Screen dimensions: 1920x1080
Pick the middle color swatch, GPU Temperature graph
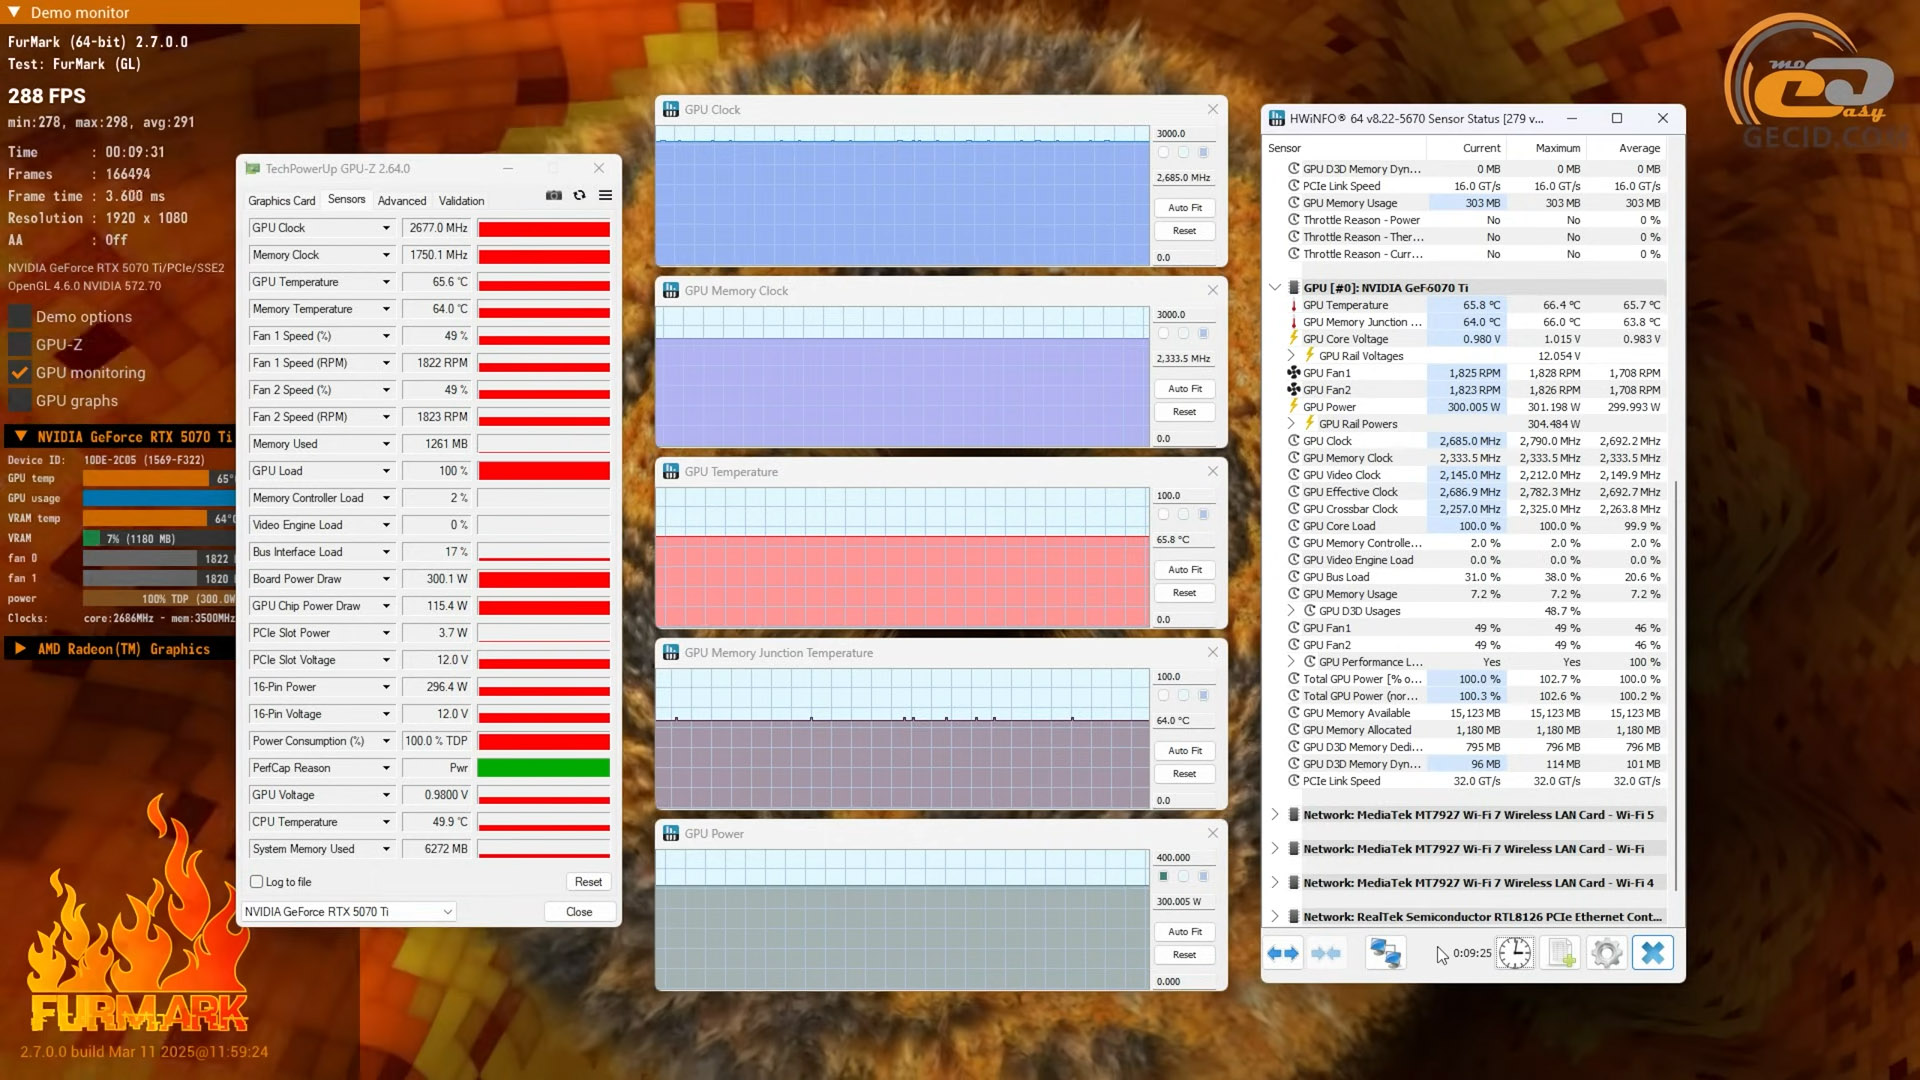click(1183, 515)
